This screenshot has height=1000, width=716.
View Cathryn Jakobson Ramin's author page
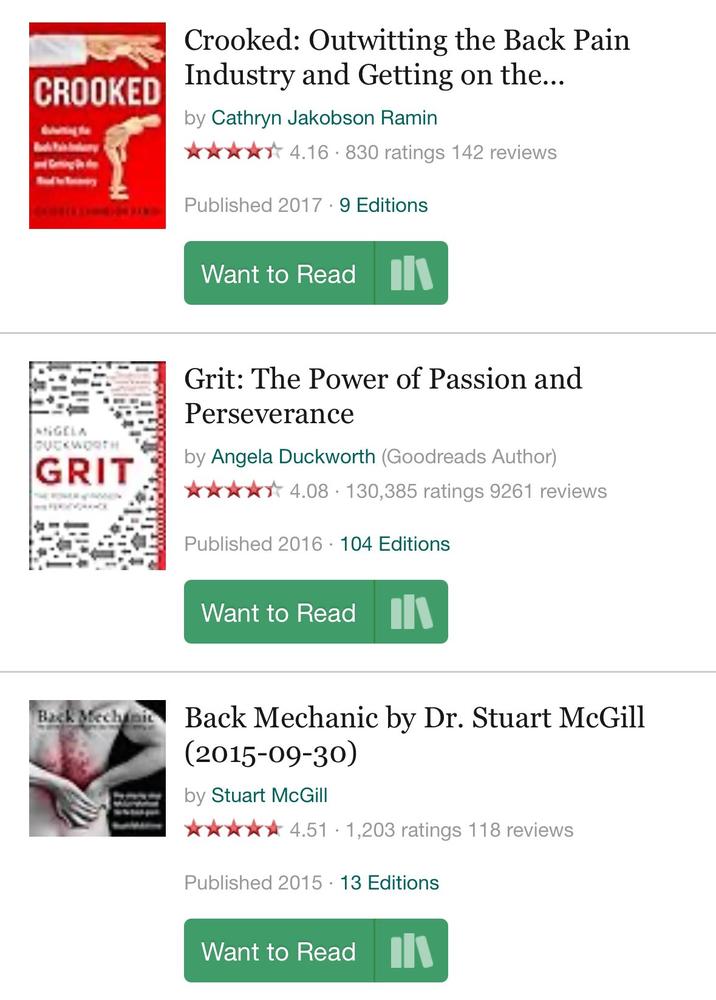point(323,117)
